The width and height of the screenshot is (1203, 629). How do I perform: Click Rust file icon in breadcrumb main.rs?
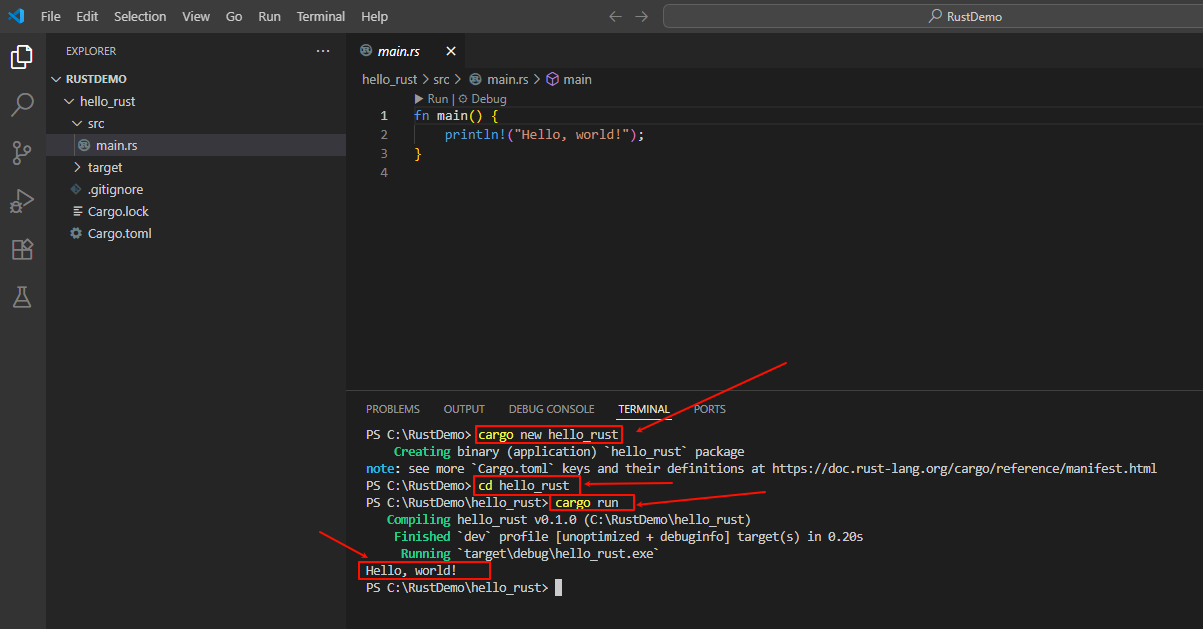476,79
